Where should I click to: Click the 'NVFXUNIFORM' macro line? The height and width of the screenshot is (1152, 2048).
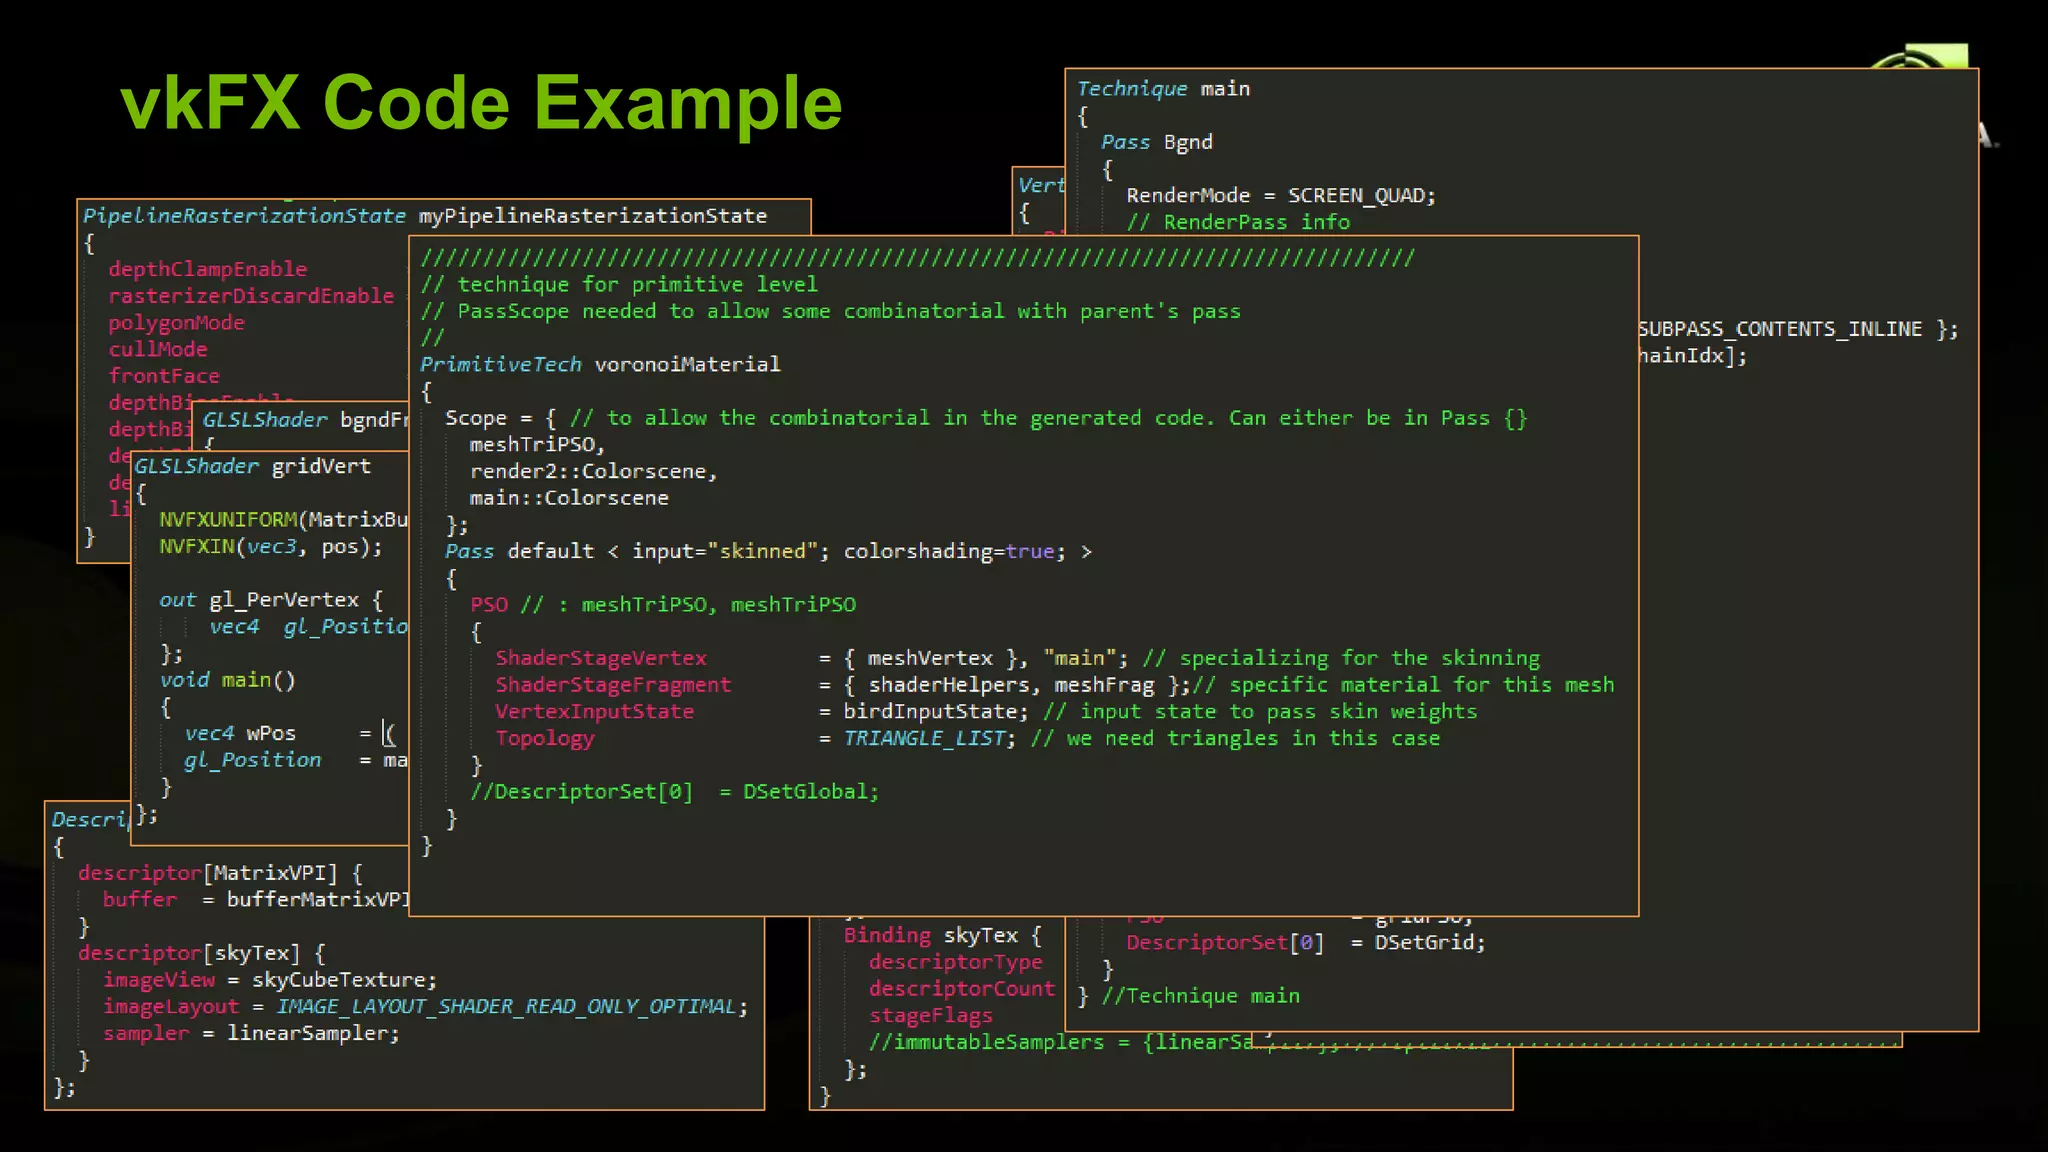[x=283, y=520]
